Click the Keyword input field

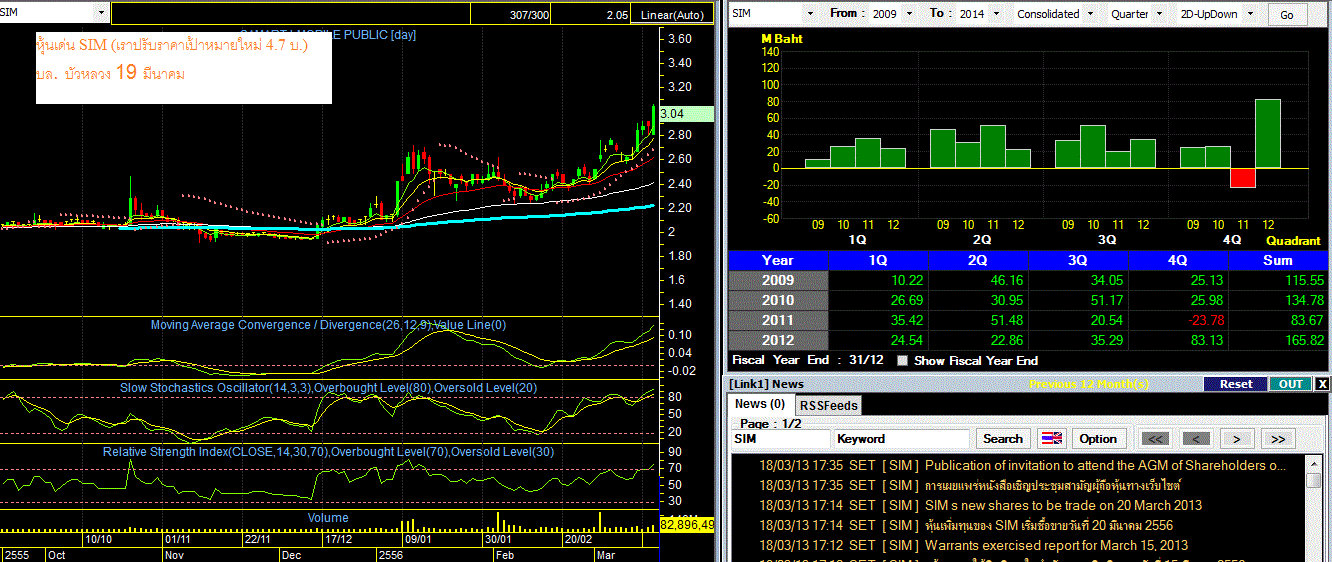[902, 438]
